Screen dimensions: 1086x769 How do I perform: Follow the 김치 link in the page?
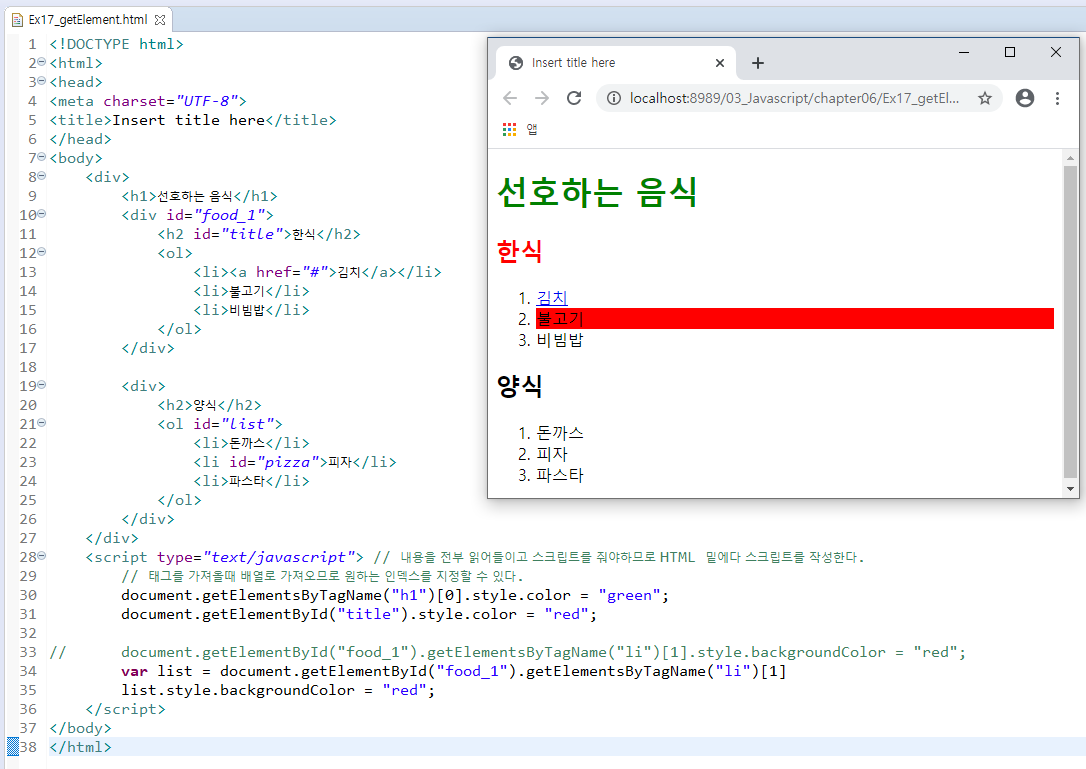[x=552, y=298]
